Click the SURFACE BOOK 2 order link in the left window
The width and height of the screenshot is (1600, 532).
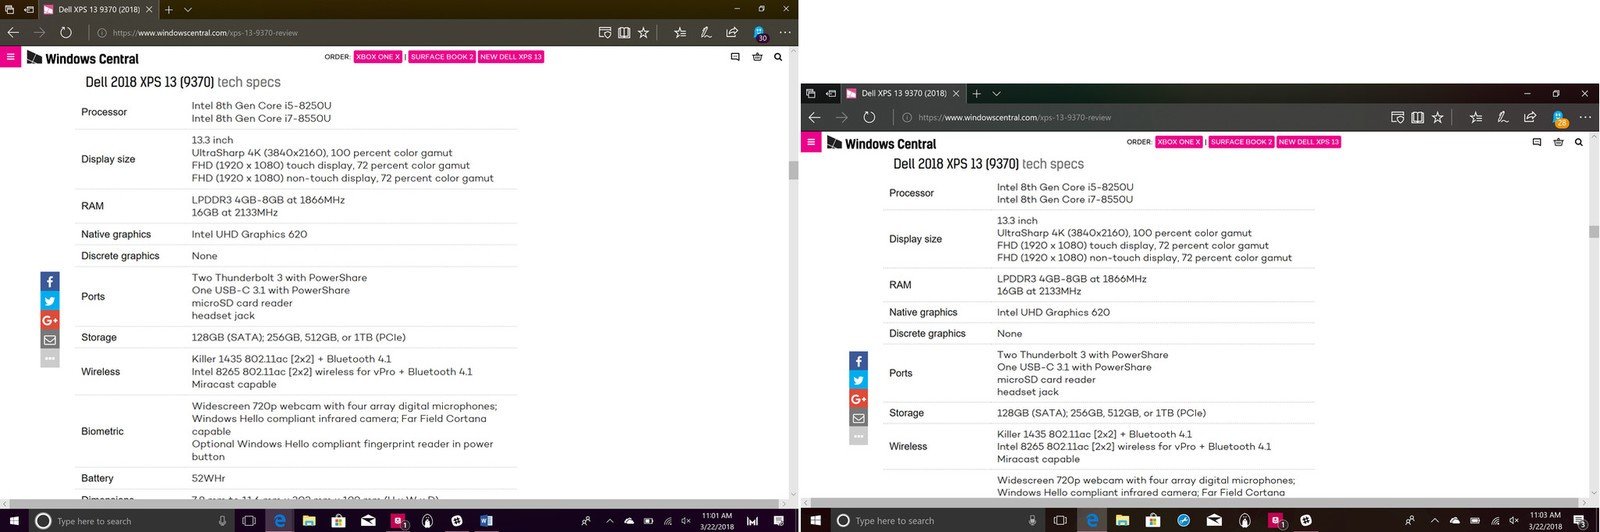(441, 57)
